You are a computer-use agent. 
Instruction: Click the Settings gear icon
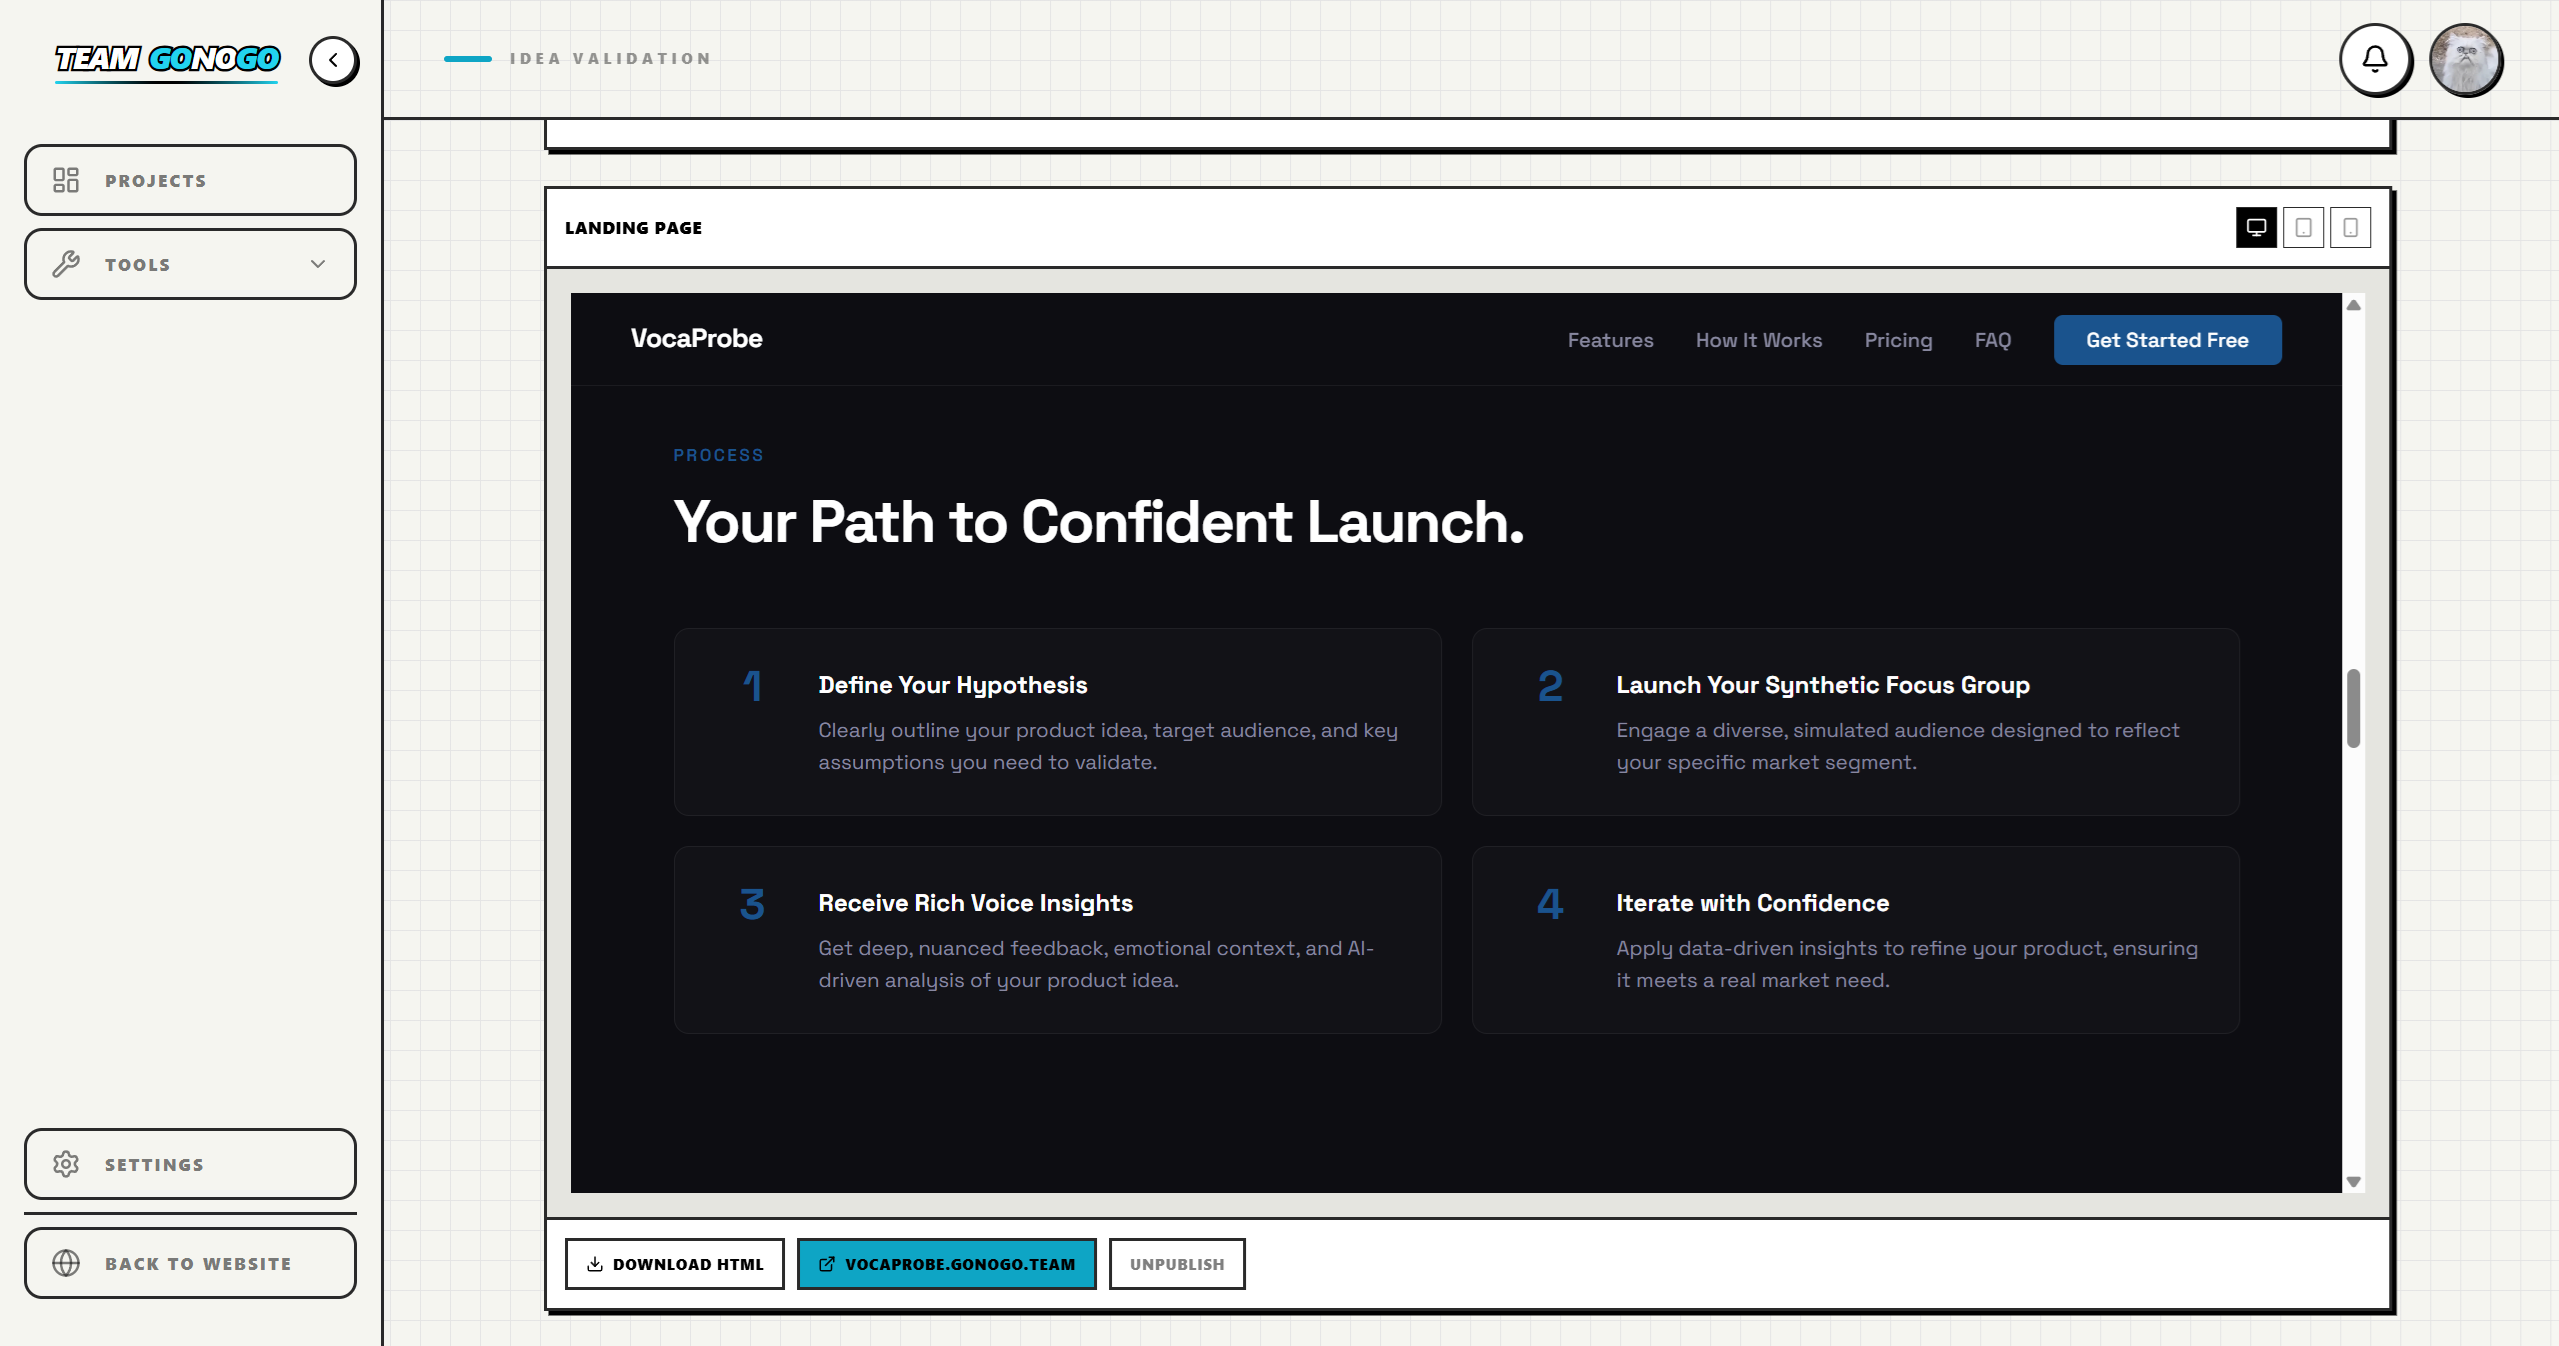66,1164
